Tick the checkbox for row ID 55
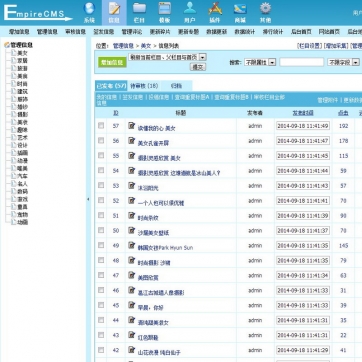The height and width of the screenshot is (362, 362). 101,156
